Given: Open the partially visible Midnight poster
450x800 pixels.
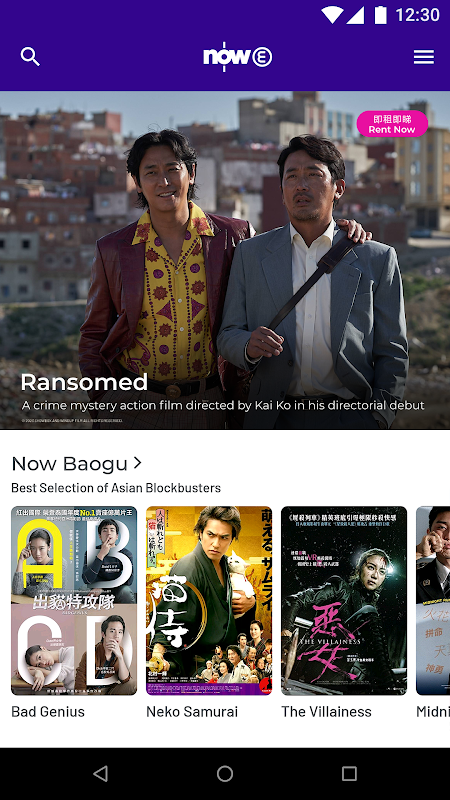Looking at the screenshot, I should pyautogui.click(x=433, y=601).
